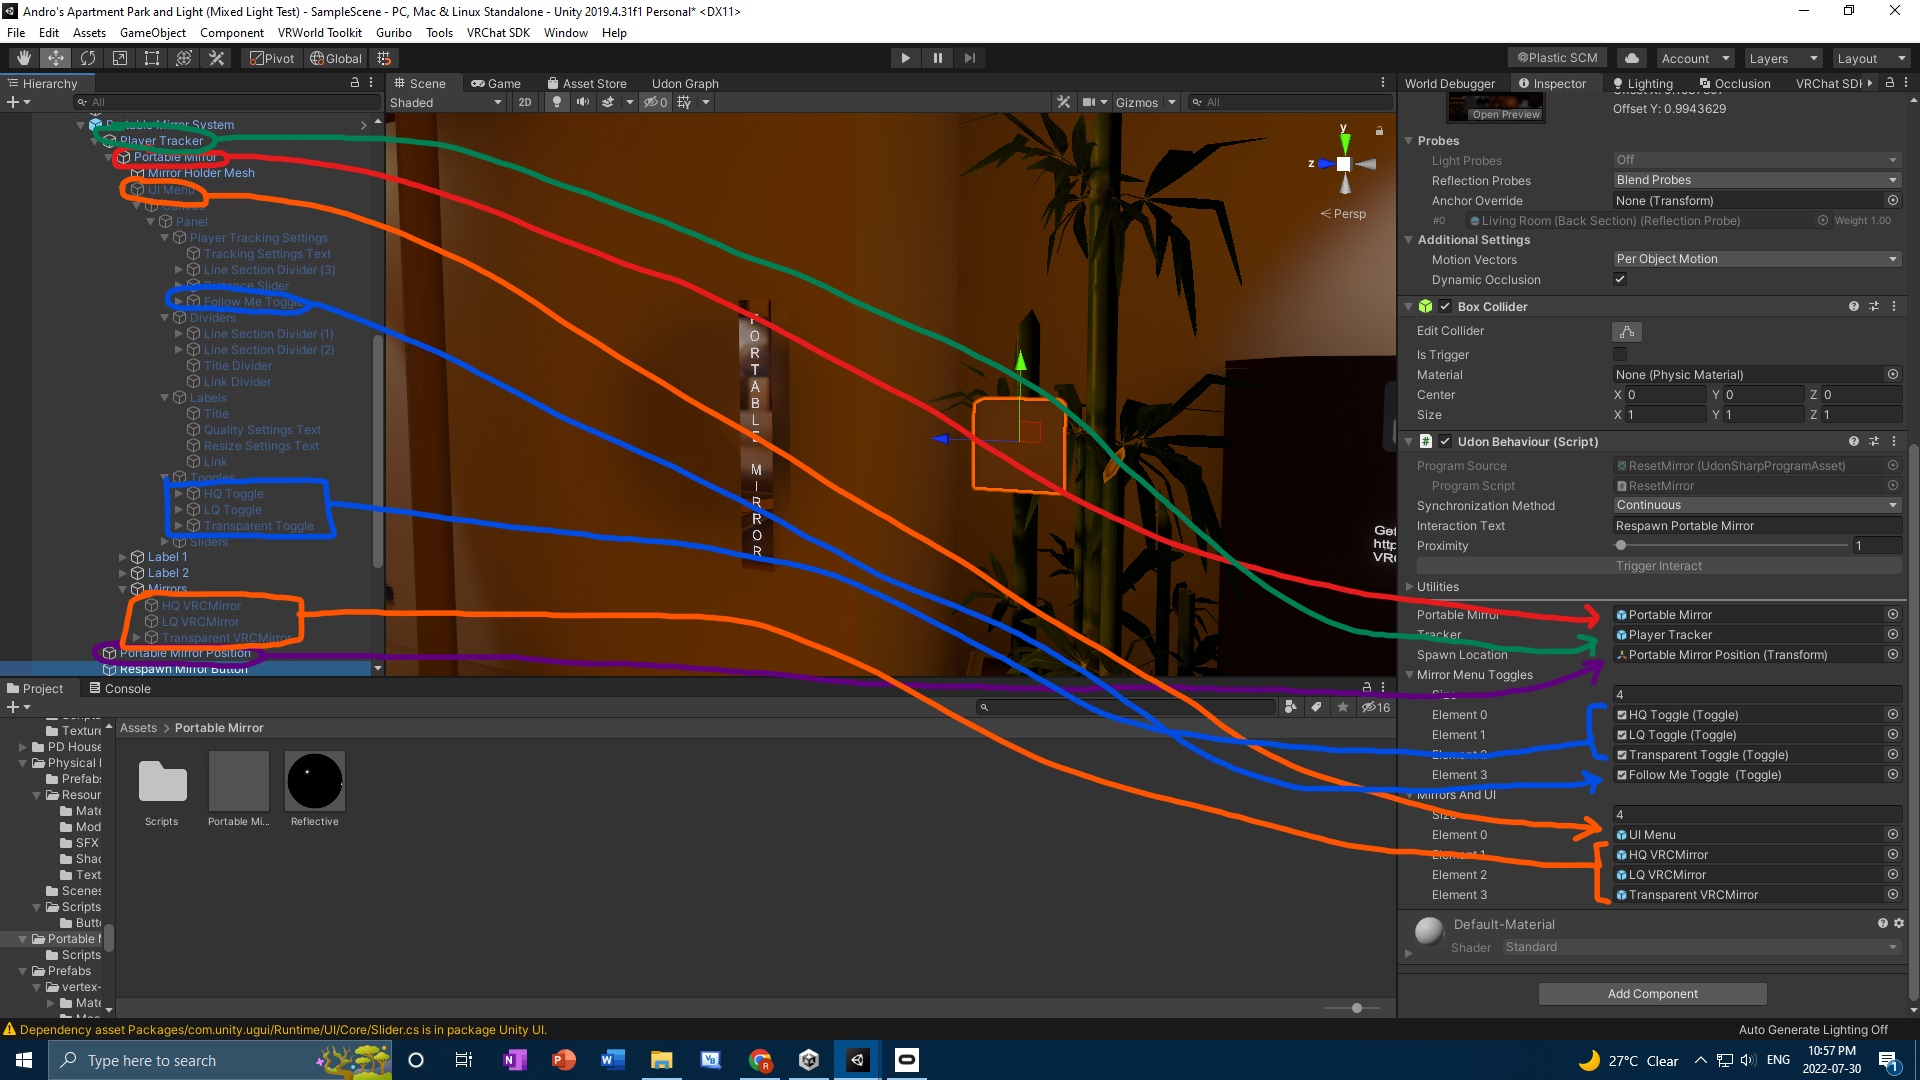Select the Scale tool
The height and width of the screenshot is (1080, 1920).
click(119, 57)
